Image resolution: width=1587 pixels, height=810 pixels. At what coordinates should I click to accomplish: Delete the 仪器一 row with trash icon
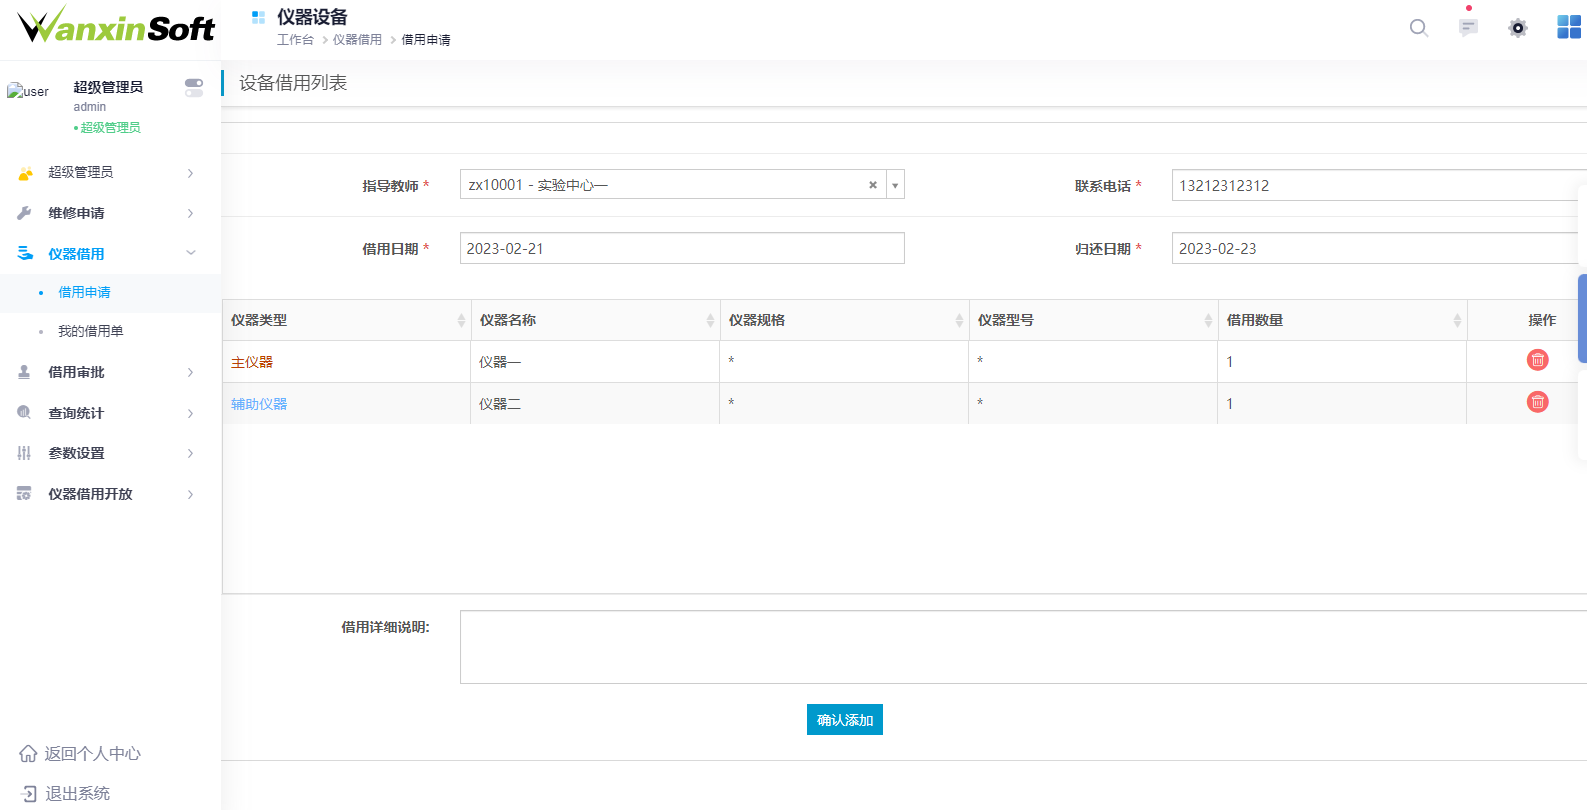point(1537,360)
